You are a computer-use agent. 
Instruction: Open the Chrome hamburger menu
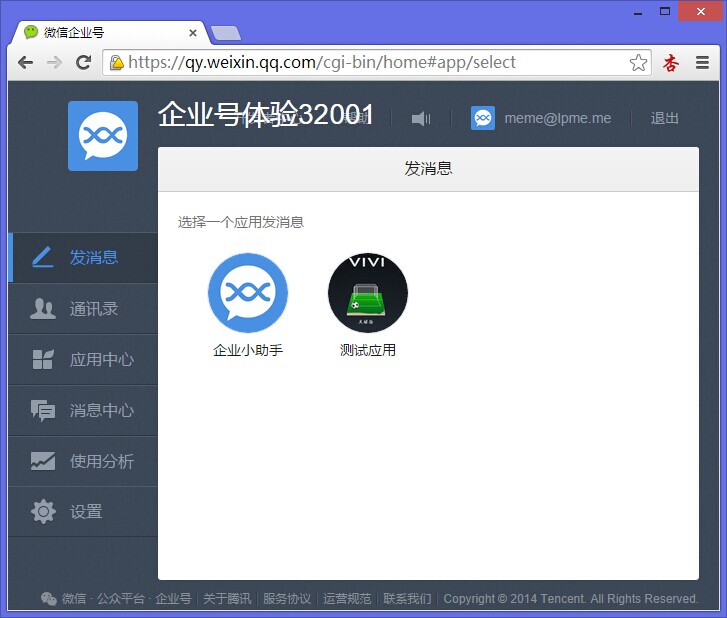(702, 62)
